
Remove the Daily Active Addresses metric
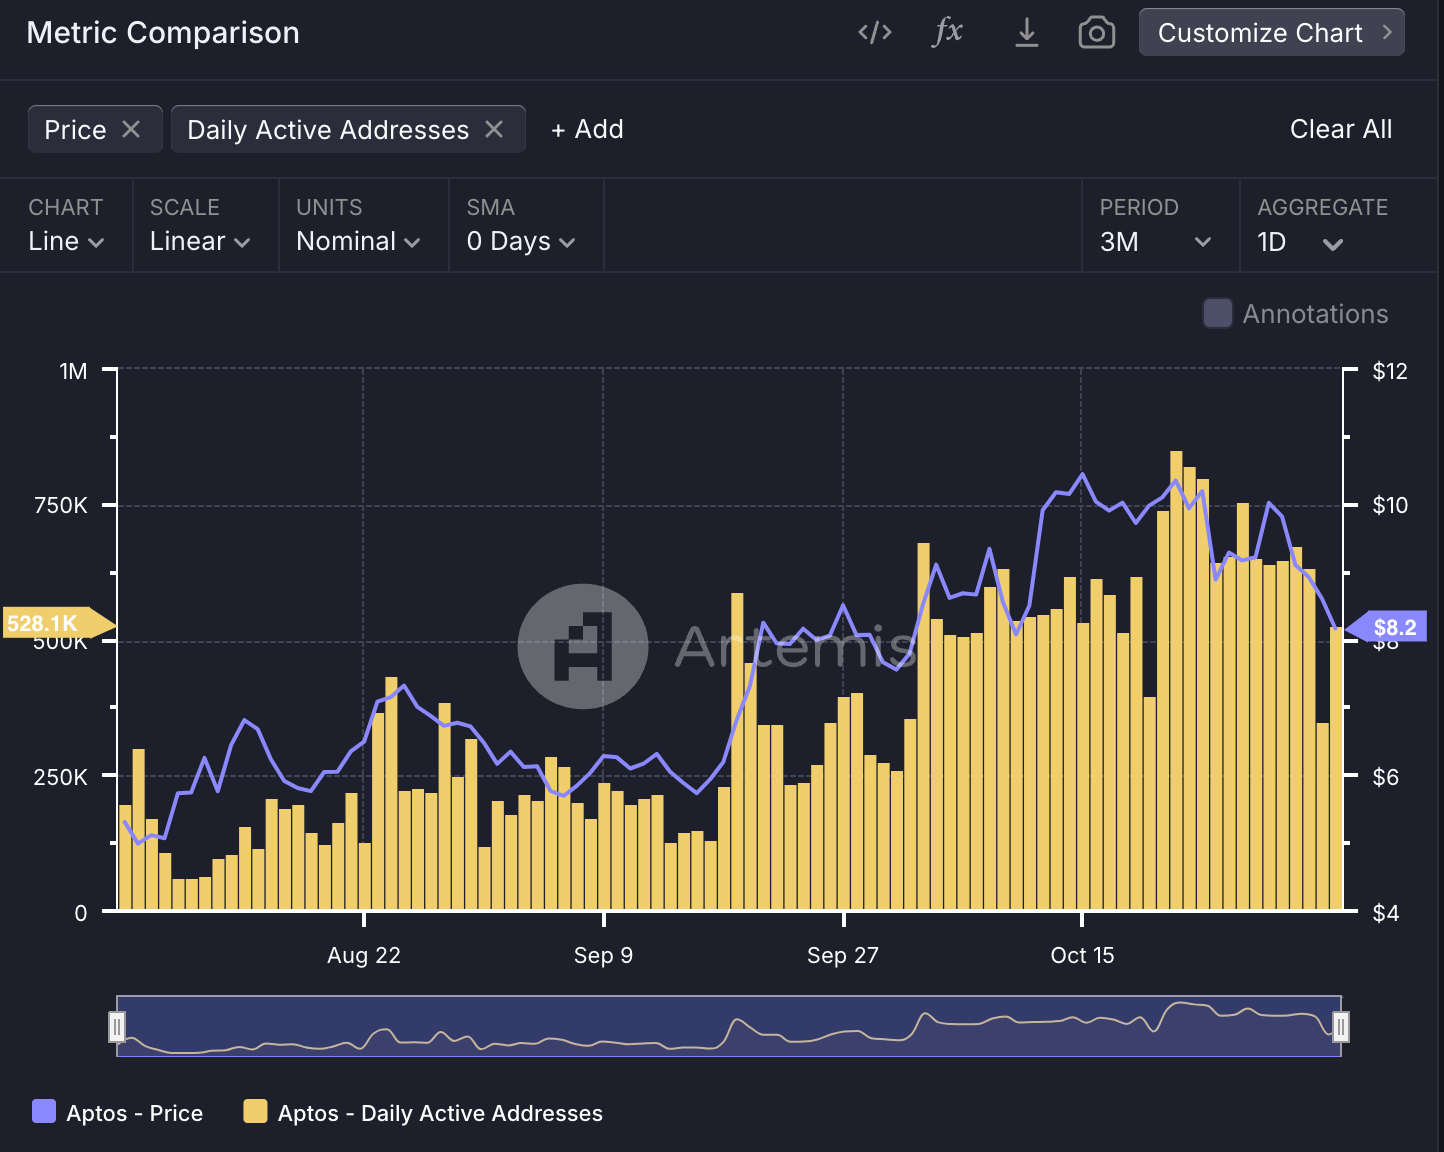pos(493,128)
